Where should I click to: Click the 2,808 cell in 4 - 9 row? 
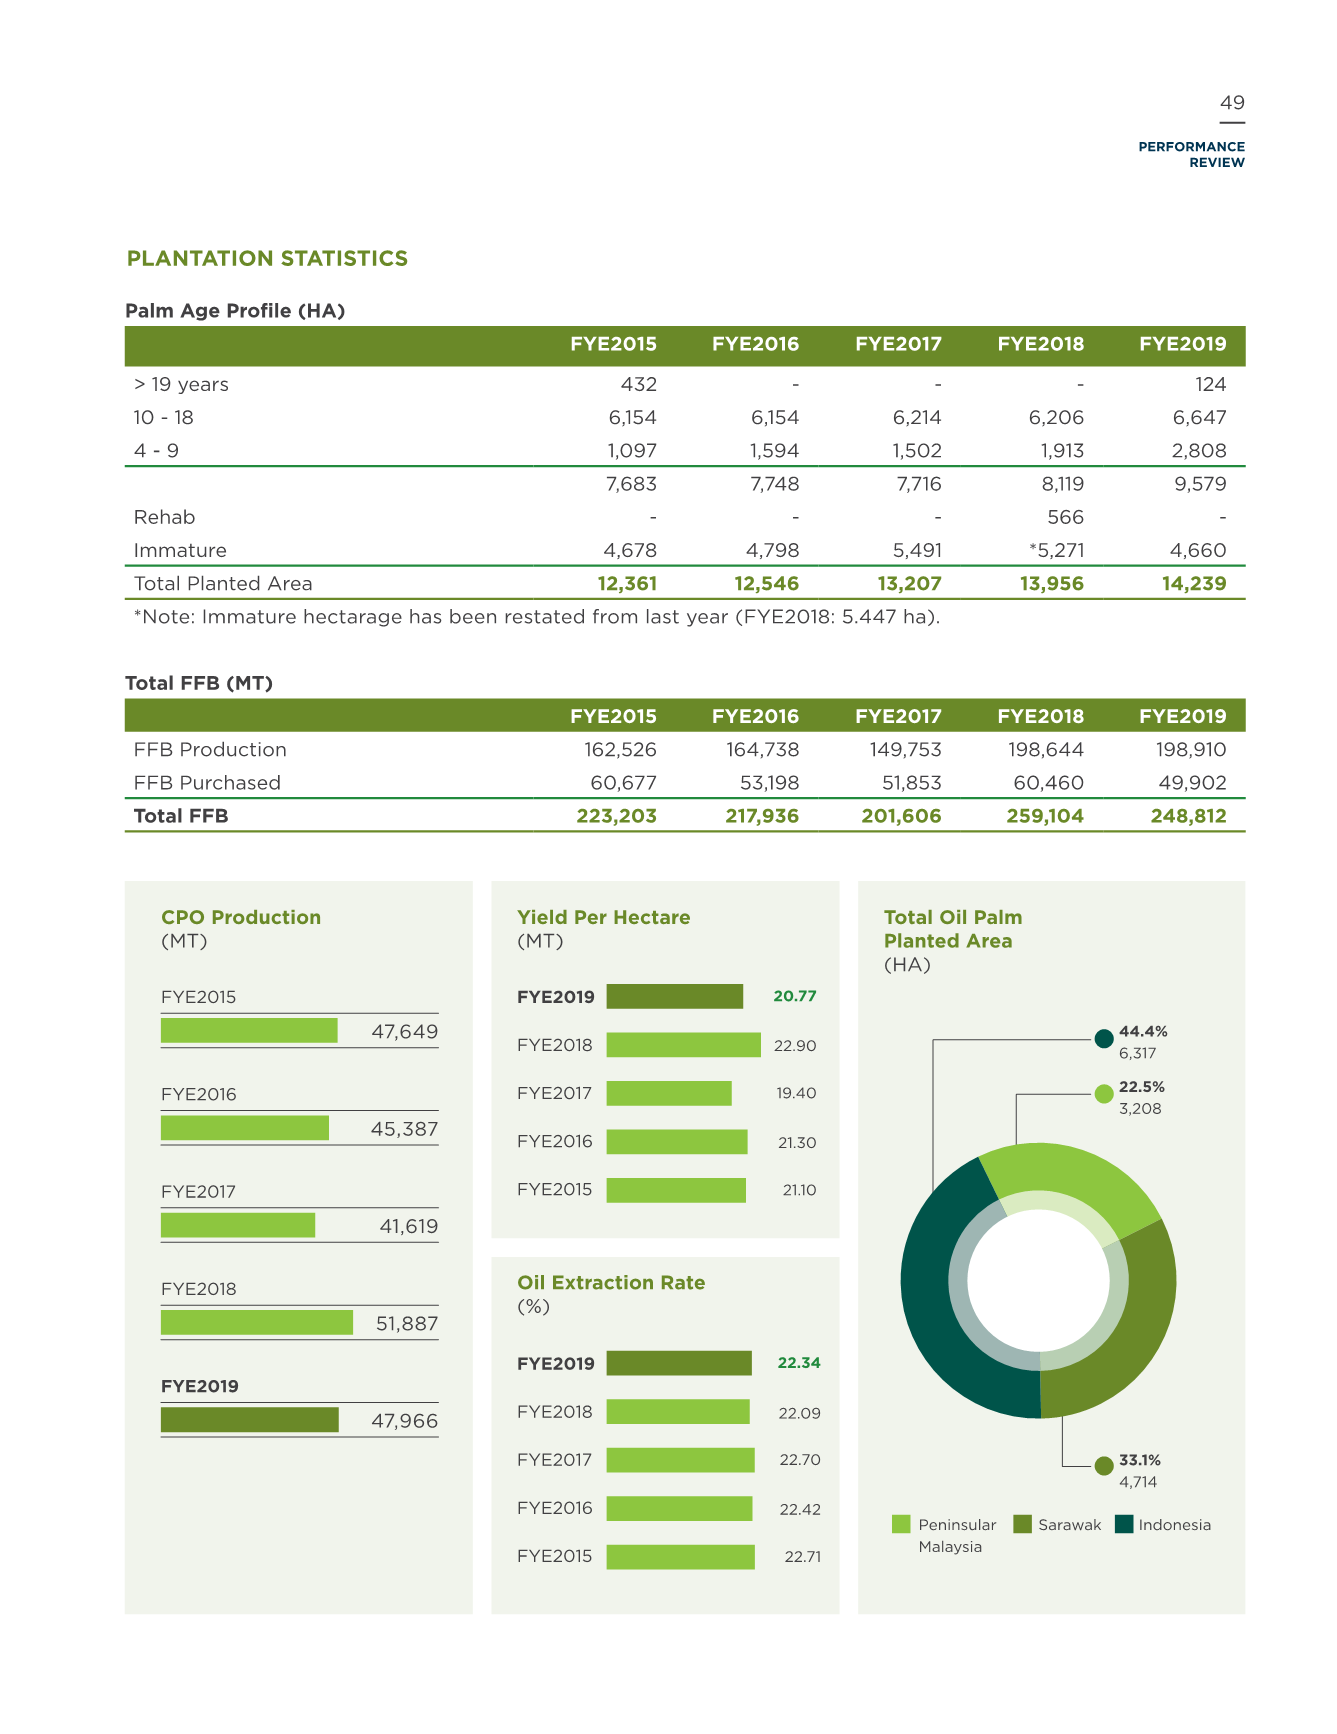pyautogui.click(x=1199, y=451)
